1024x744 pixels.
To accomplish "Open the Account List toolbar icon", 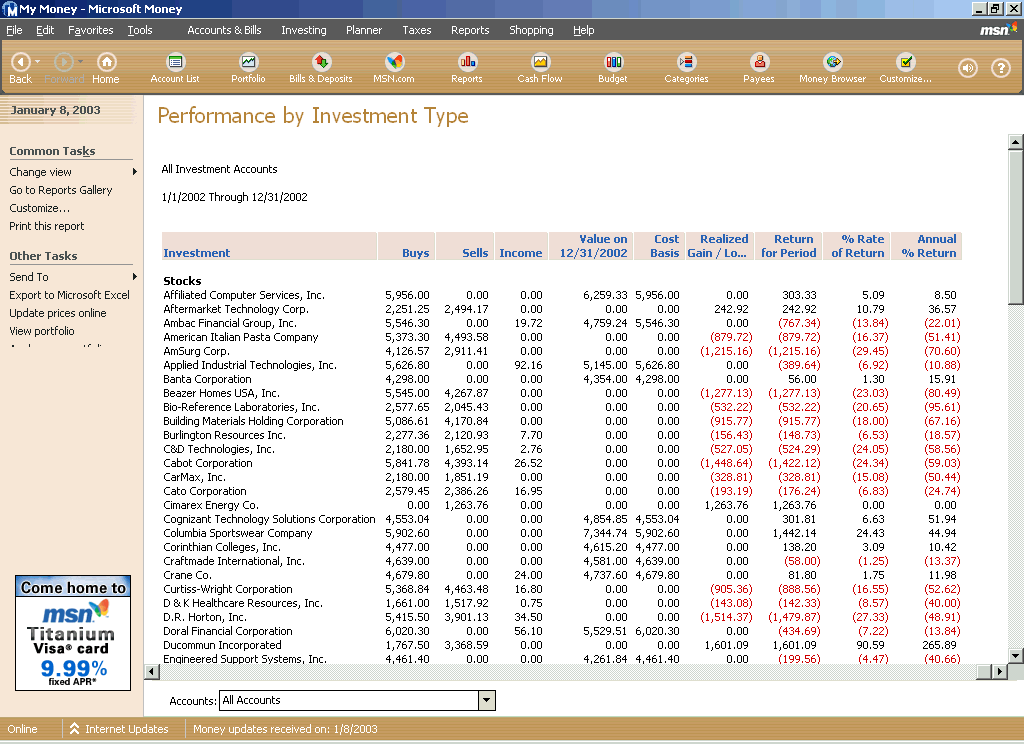I will pyautogui.click(x=175, y=63).
